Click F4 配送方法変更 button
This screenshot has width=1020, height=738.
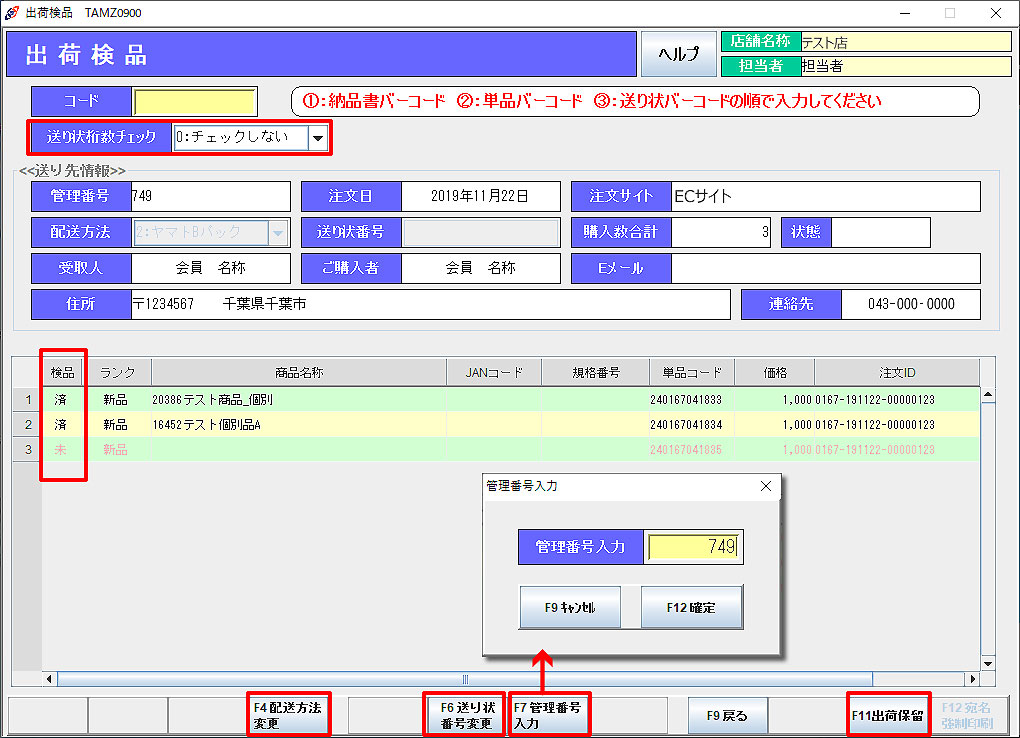288,715
